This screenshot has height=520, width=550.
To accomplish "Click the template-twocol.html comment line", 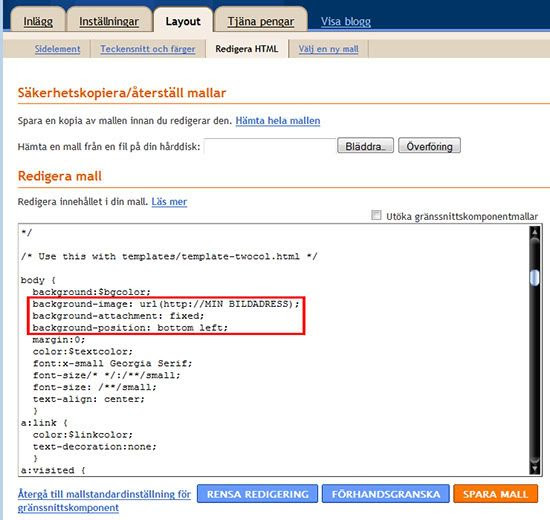I will tap(169, 256).
